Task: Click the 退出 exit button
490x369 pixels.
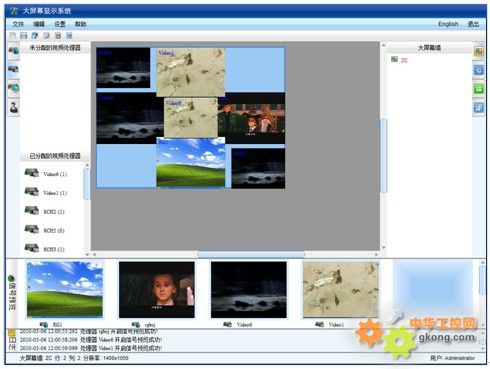Action: (473, 24)
